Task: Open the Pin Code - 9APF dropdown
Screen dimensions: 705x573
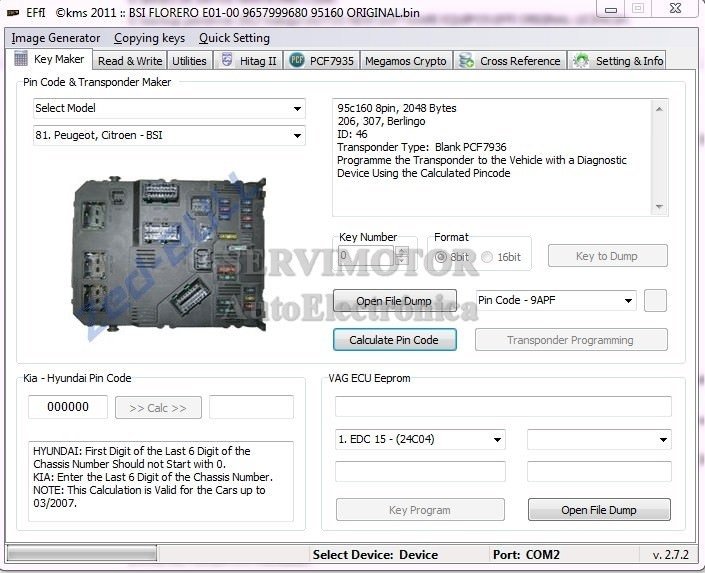Action: tap(628, 300)
